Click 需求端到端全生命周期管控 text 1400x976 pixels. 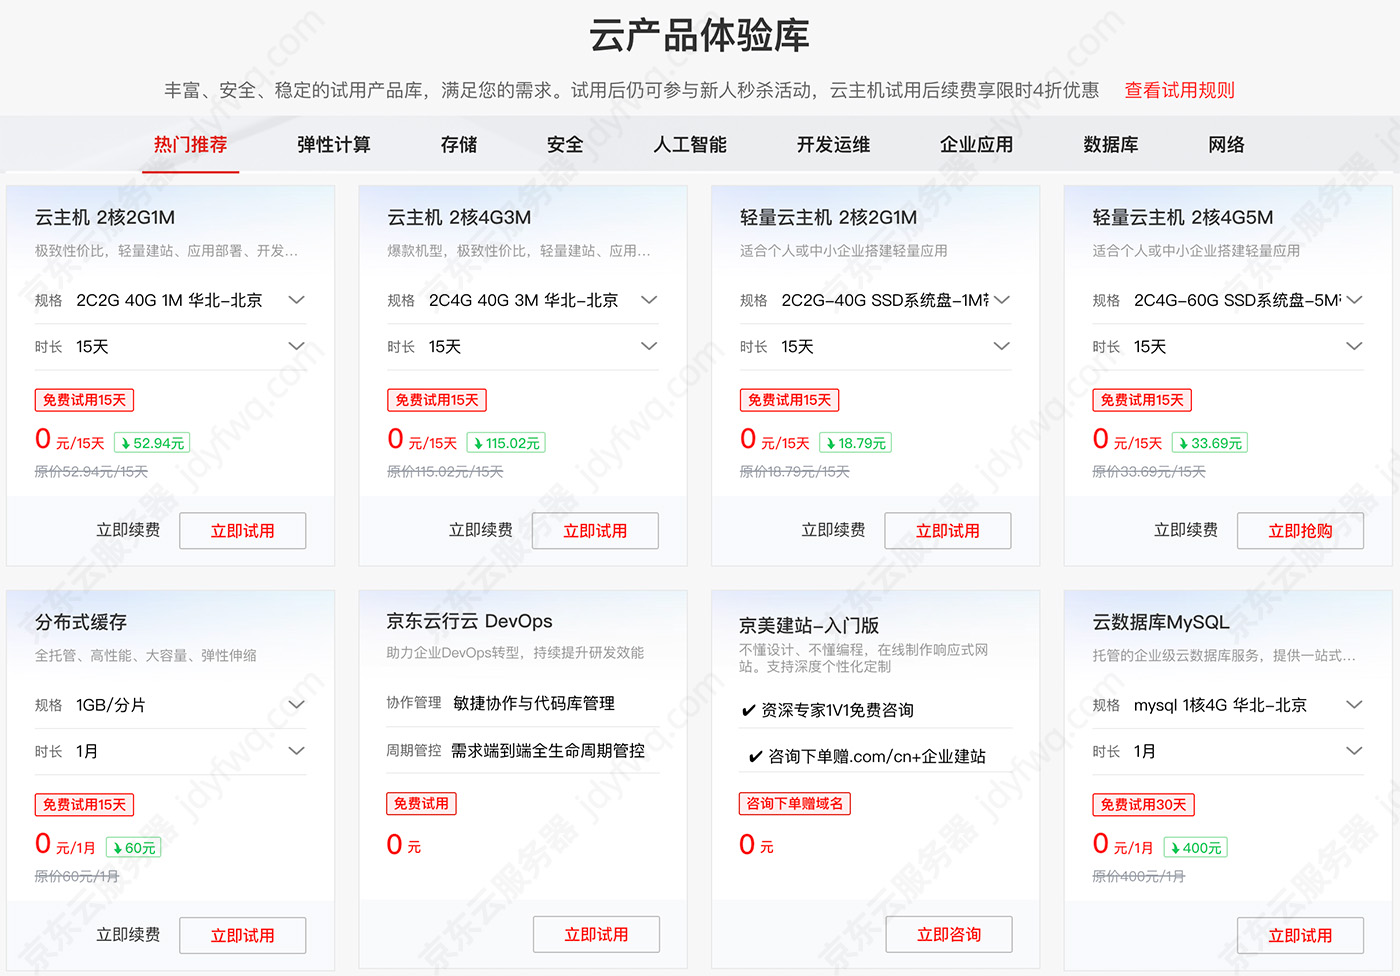coord(548,750)
